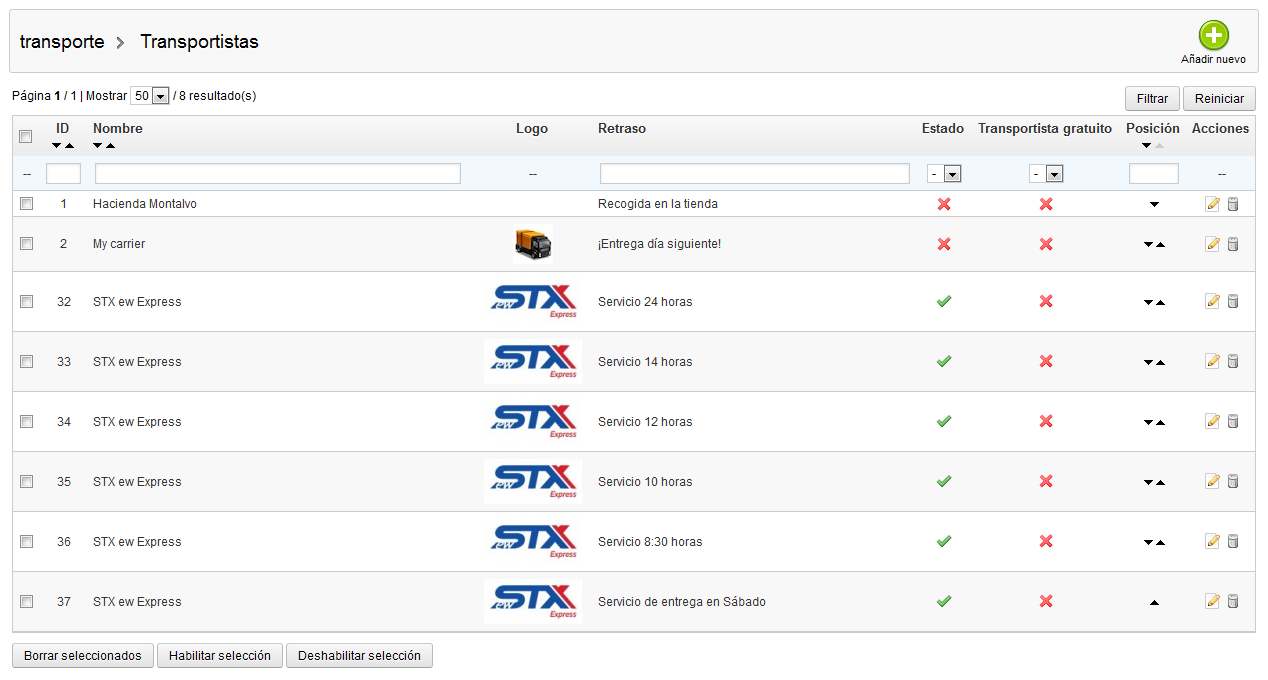Tick checkbox for carrier ID 36
The image size is (1268, 680).
click(26, 541)
